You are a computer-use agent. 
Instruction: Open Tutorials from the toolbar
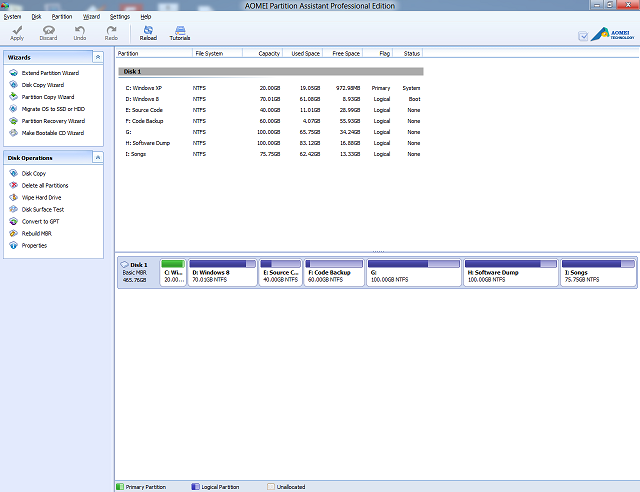180,30
